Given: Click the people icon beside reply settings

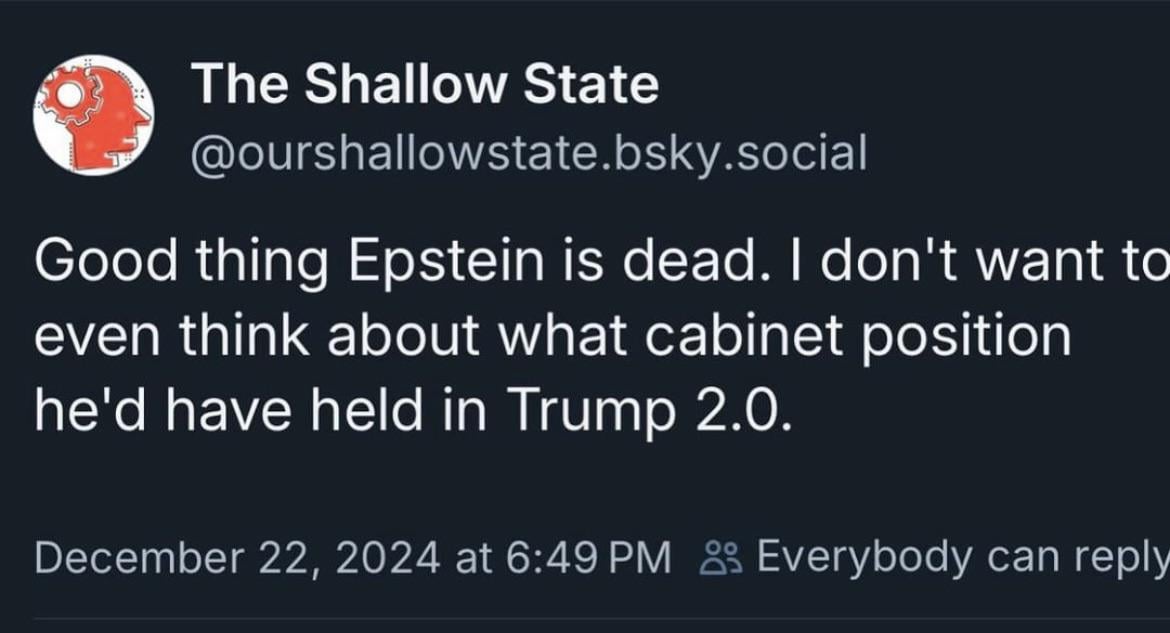Looking at the screenshot, I should 722,558.
